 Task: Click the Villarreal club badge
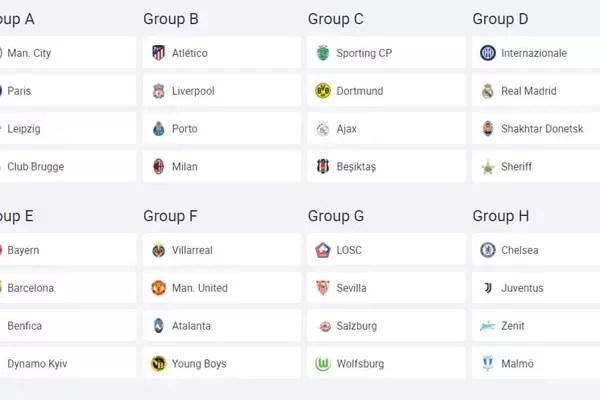point(158,250)
